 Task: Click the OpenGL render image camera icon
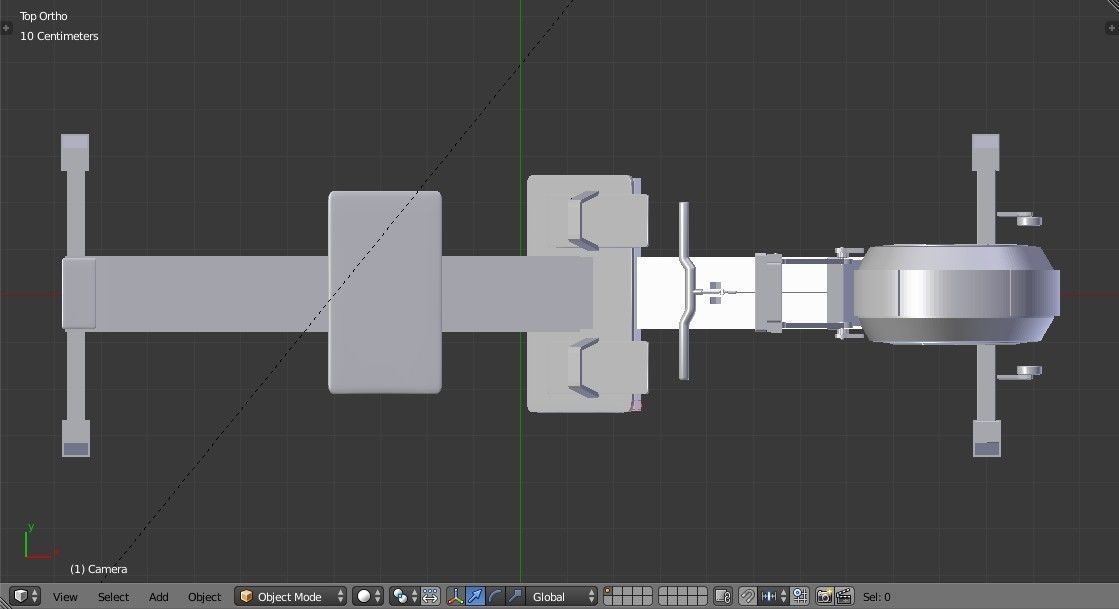pos(825,596)
